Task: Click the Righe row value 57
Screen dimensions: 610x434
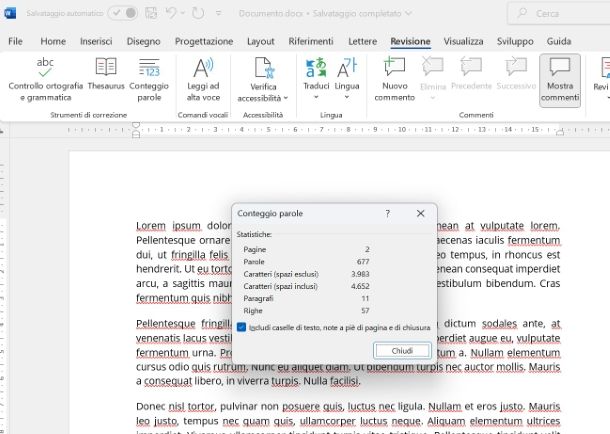Action: pos(365,311)
